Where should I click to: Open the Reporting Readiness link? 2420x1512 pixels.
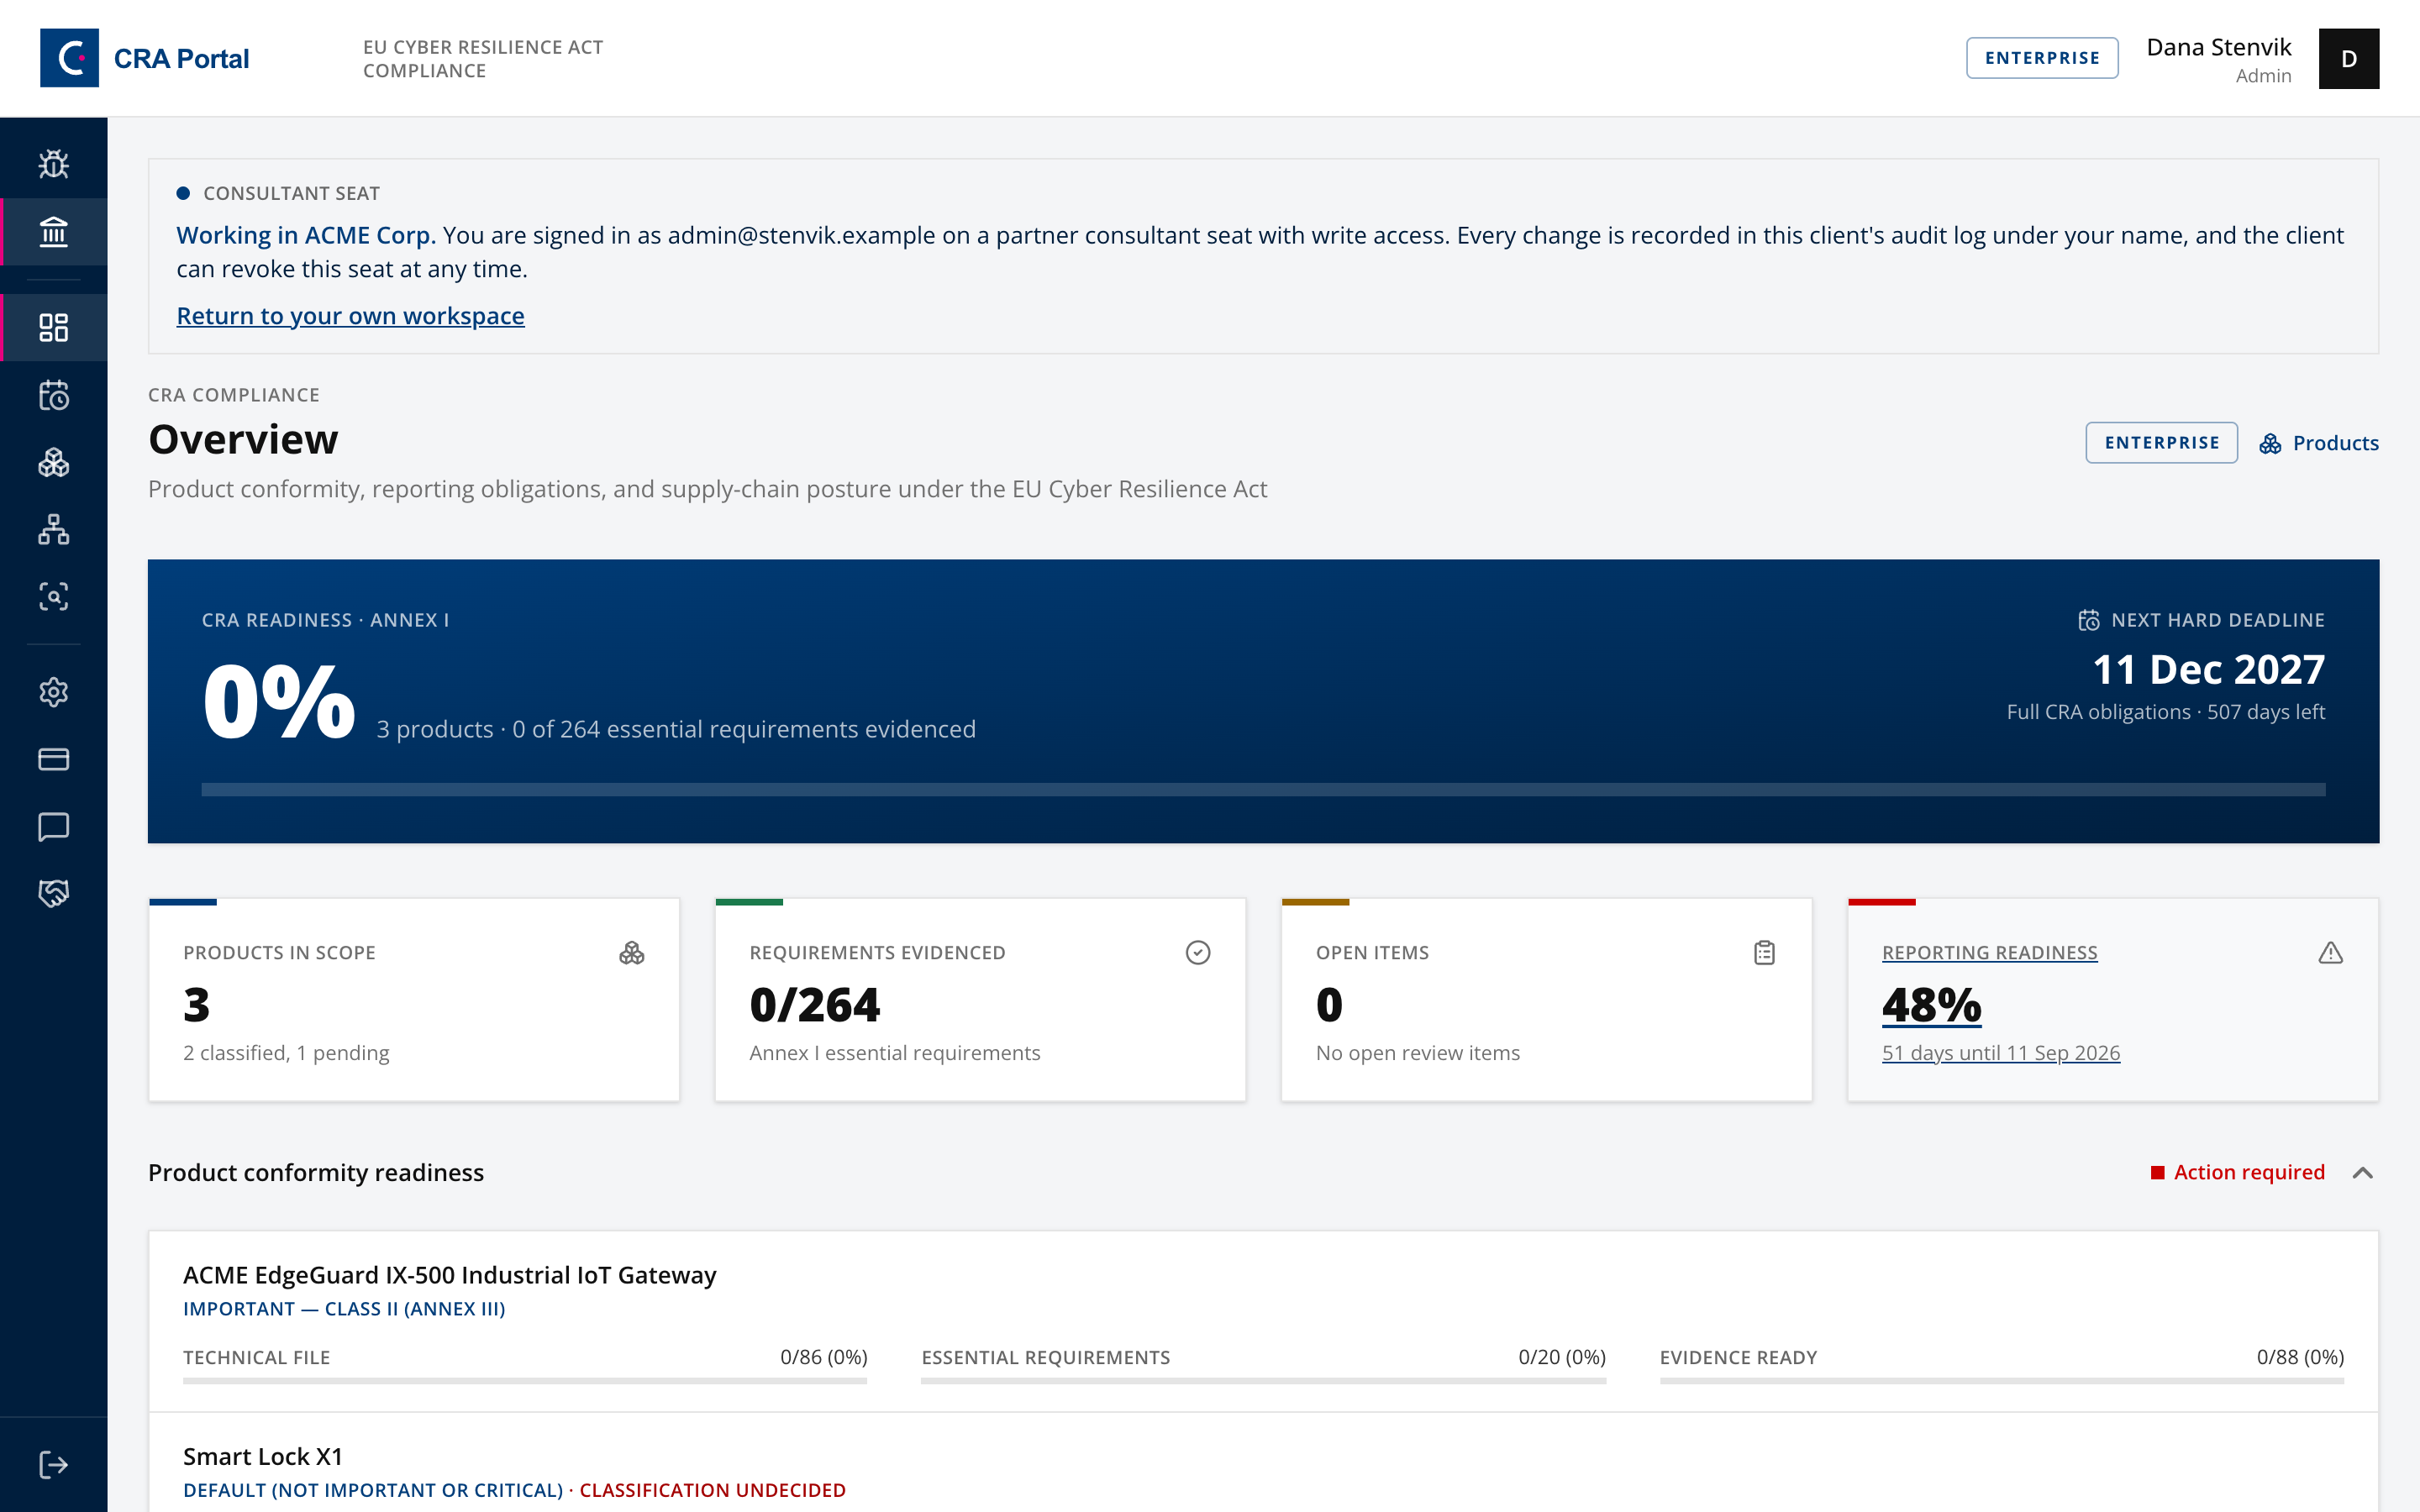[x=1989, y=953]
